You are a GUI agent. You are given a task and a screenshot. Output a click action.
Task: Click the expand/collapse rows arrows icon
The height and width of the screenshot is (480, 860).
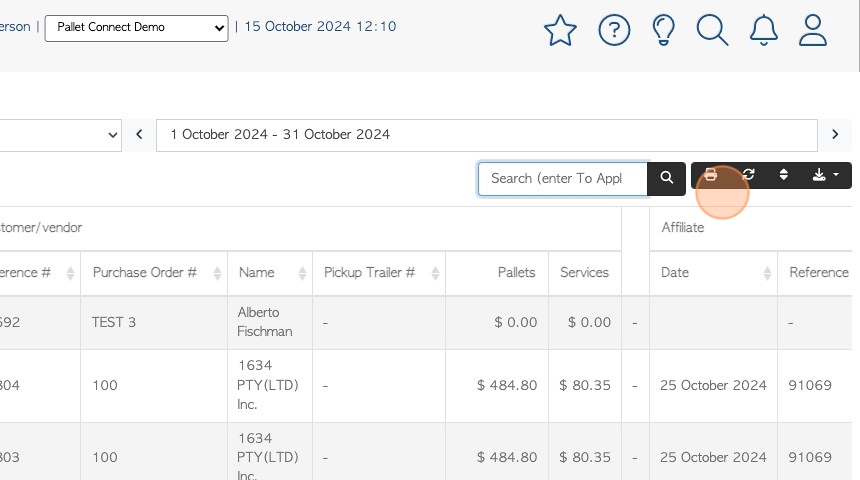784,175
